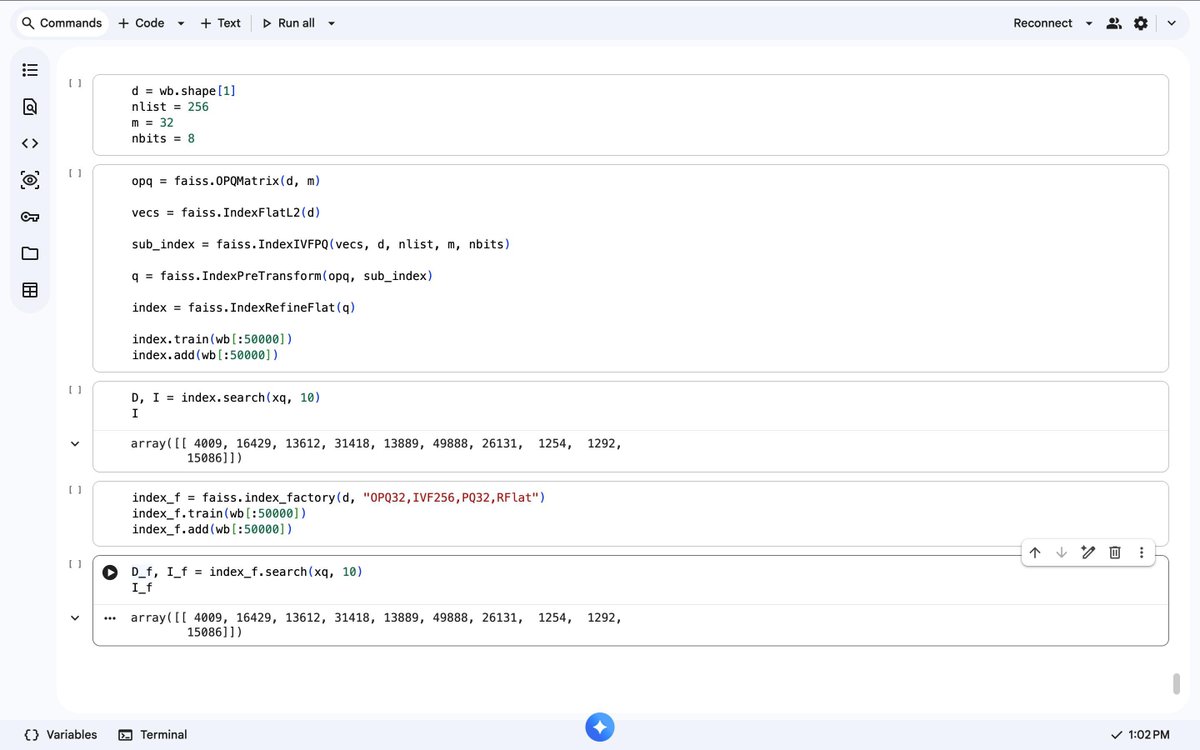Viewport: 1200px width, 750px height.
Task: Expand the dropdown arrow next to Reconnect
Action: coord(1089,23)
